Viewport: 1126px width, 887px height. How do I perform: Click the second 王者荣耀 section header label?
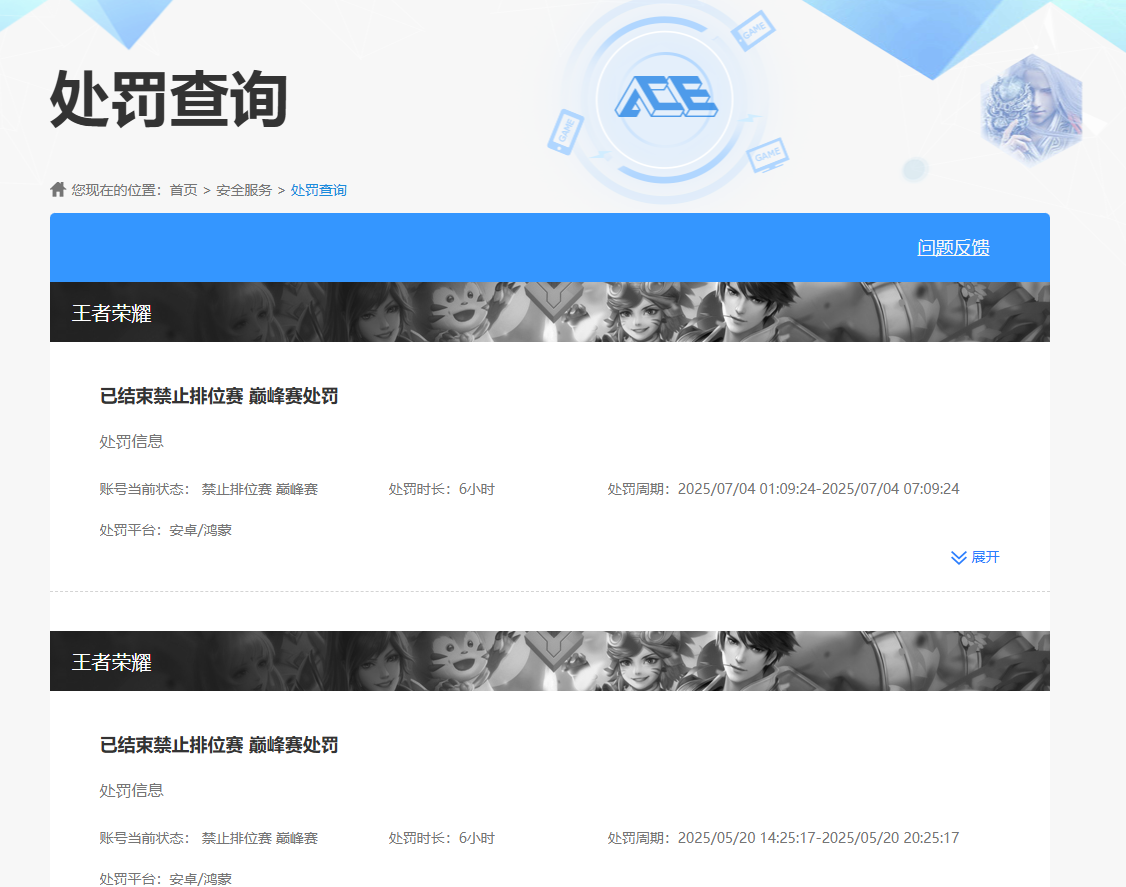(x=112, y=662)
